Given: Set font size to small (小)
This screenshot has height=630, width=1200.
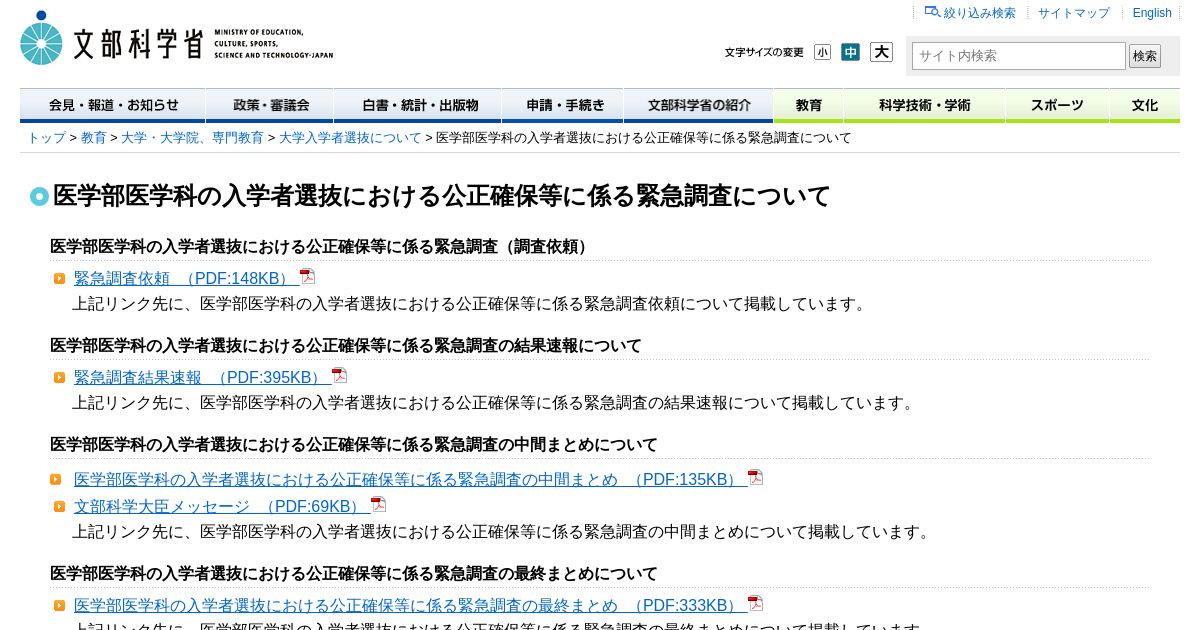Looking at the screenshot, I should (x=822, y=52).
